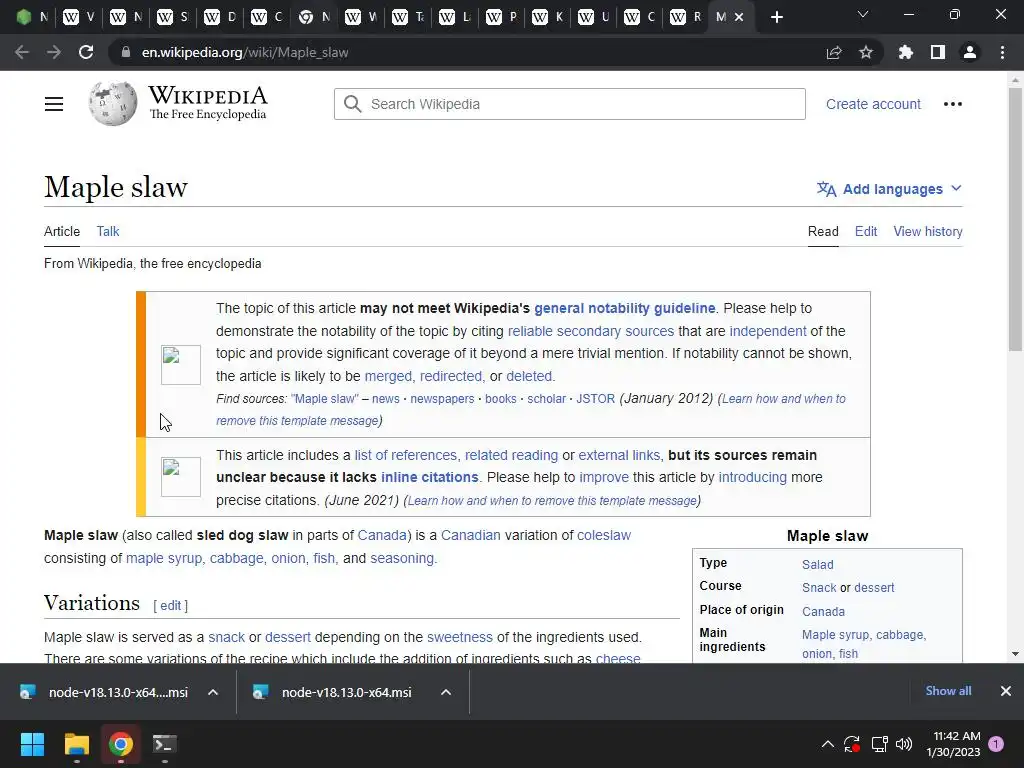Reload the Maple slaw page
Screen dimensions: 1024x768
(x=86, y=52)
